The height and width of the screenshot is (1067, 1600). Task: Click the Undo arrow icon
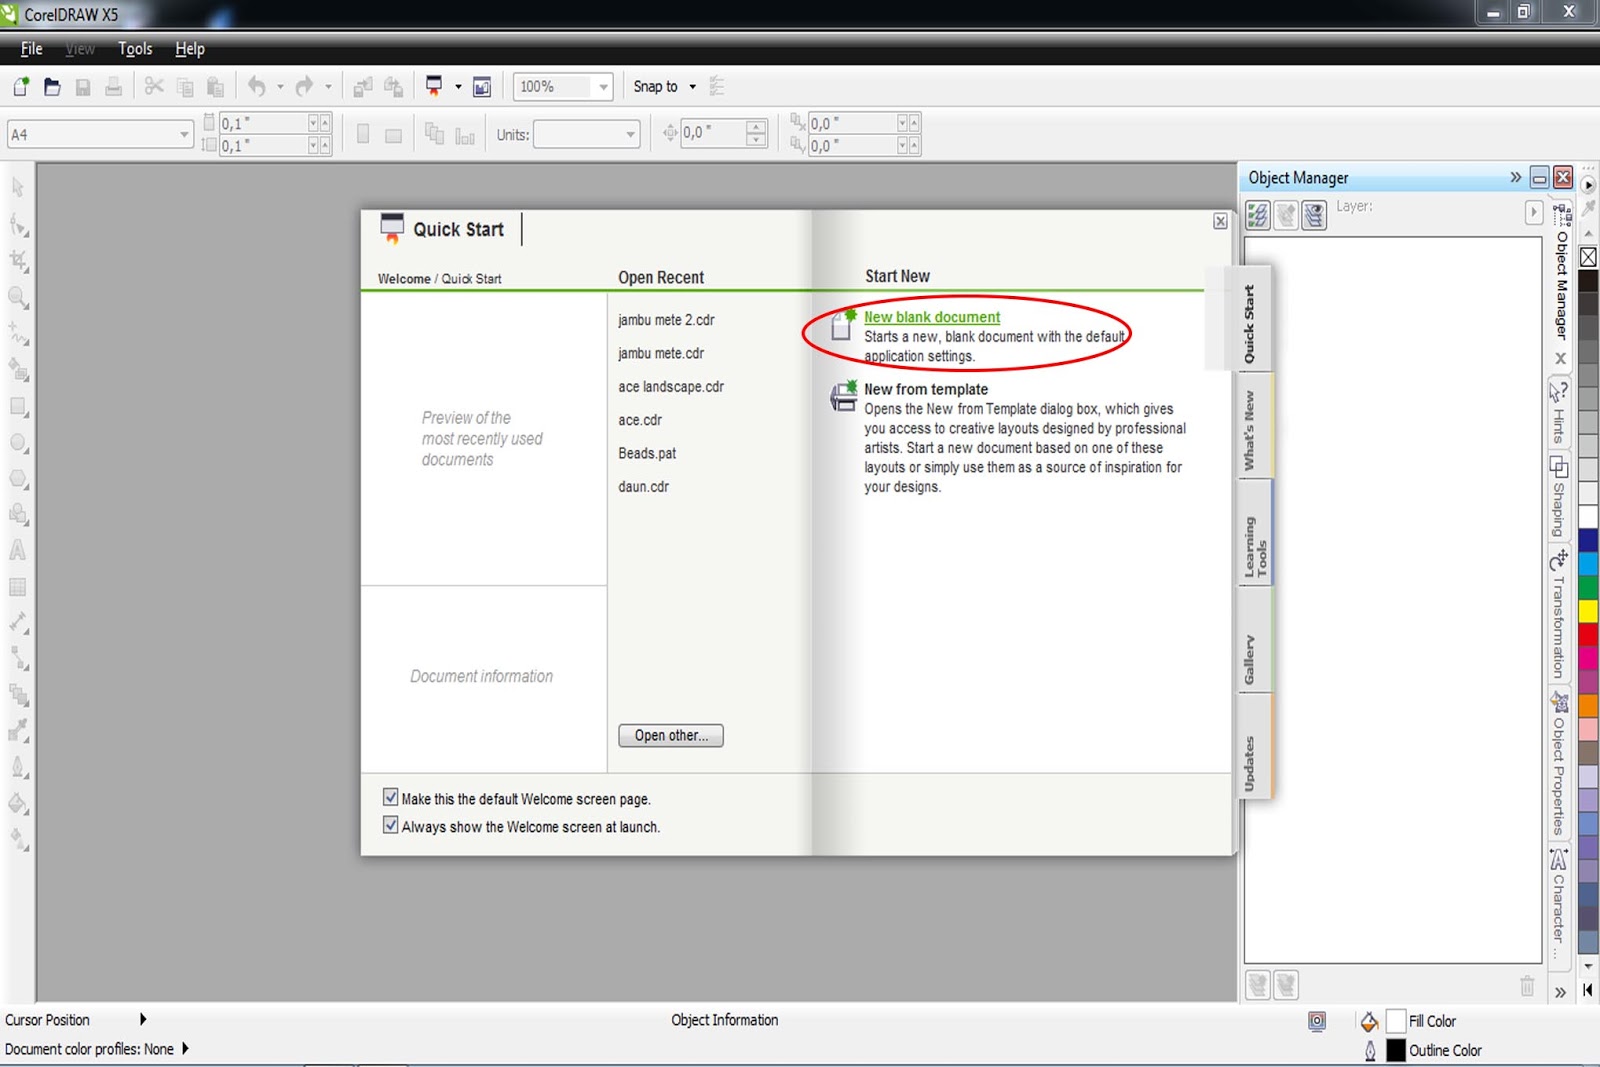[257, 87]
